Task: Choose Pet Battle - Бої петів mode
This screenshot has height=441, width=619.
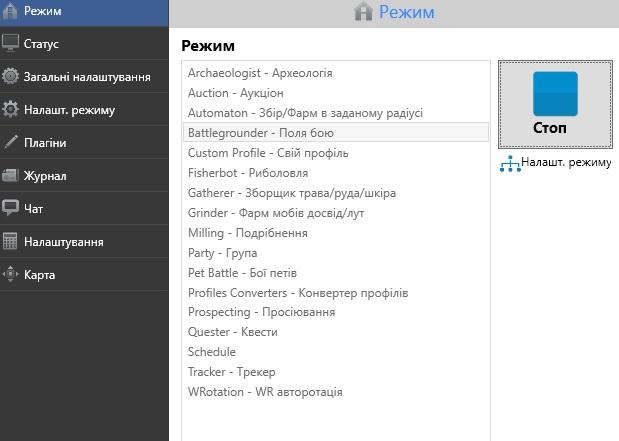Action: [x=242, y=273]
